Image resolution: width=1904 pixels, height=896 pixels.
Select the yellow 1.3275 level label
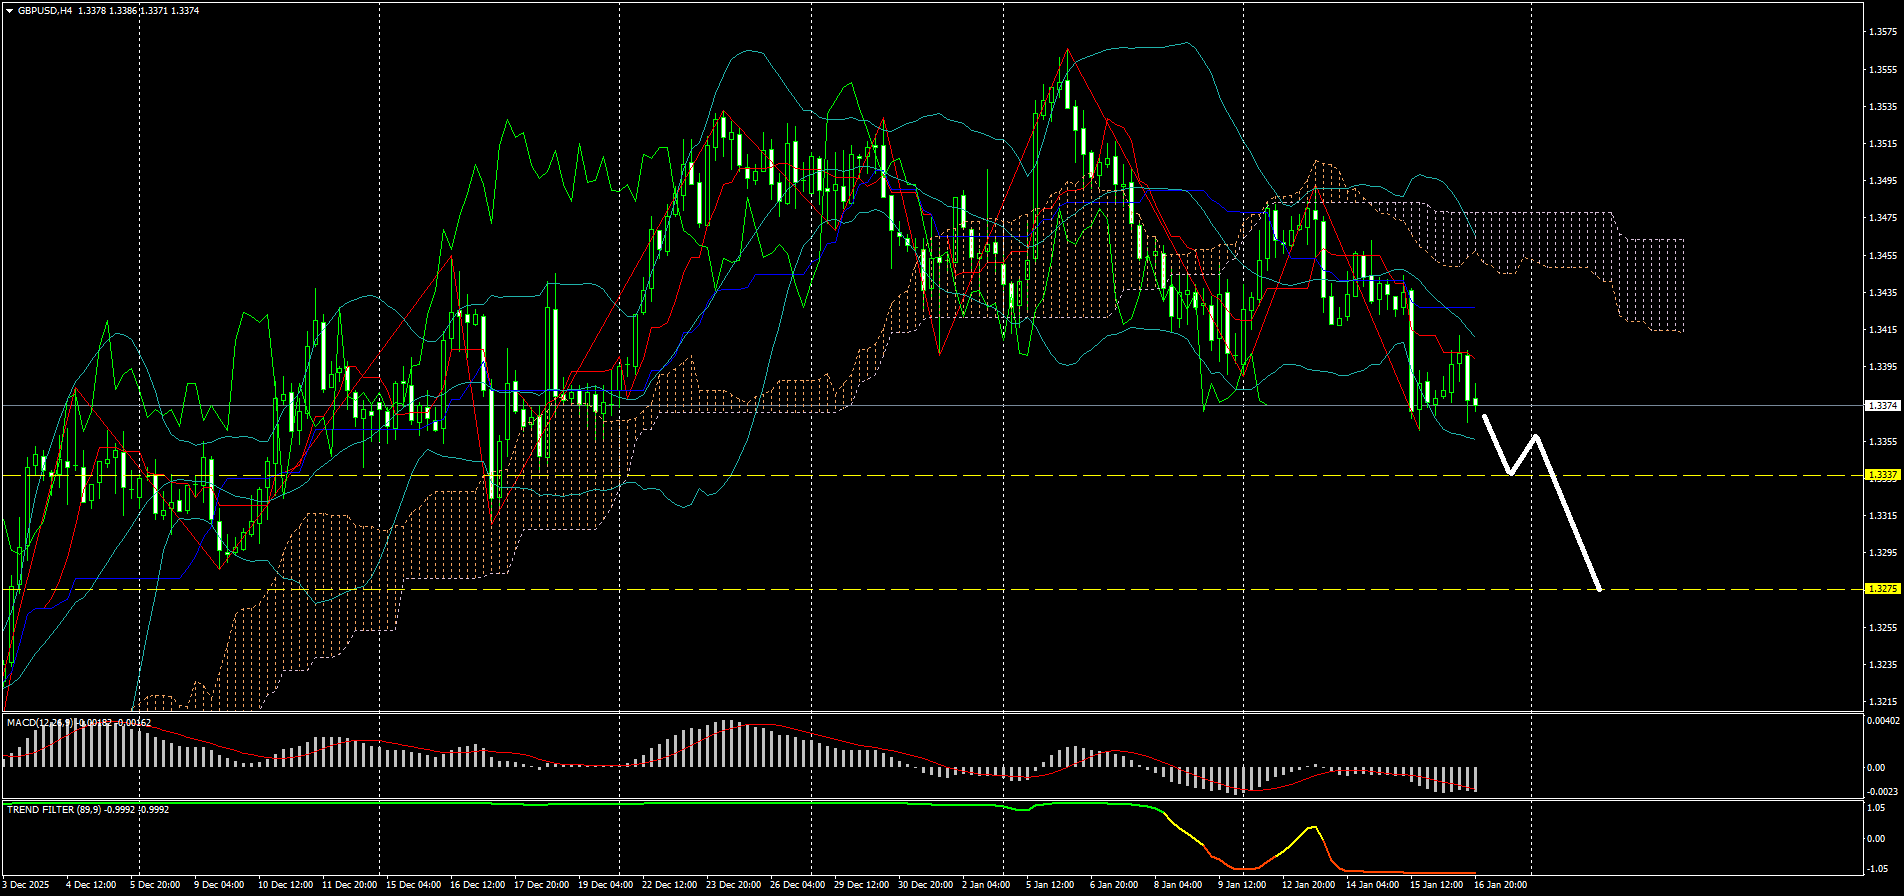click(1883, 590)
